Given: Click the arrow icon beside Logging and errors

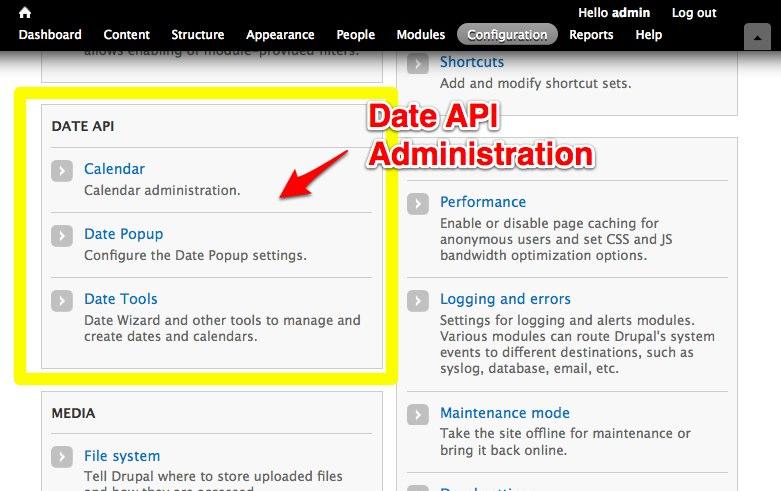Looking at the screenshot, I should coord(417,301).
